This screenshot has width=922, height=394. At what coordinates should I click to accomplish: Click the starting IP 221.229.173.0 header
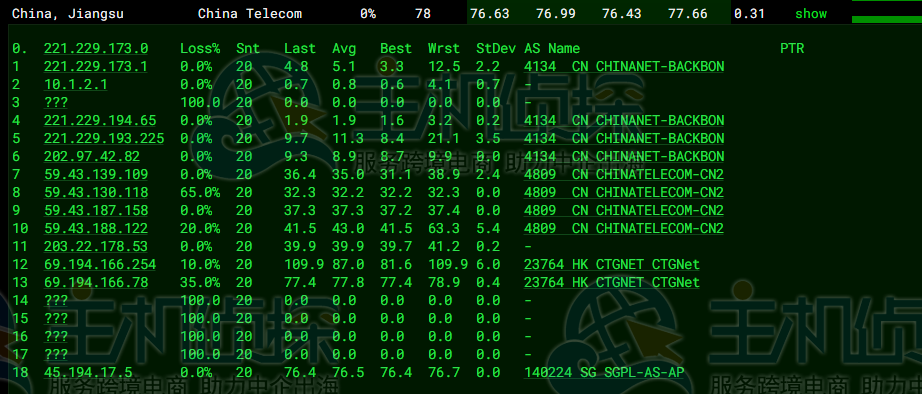click(x=96, y=49)
